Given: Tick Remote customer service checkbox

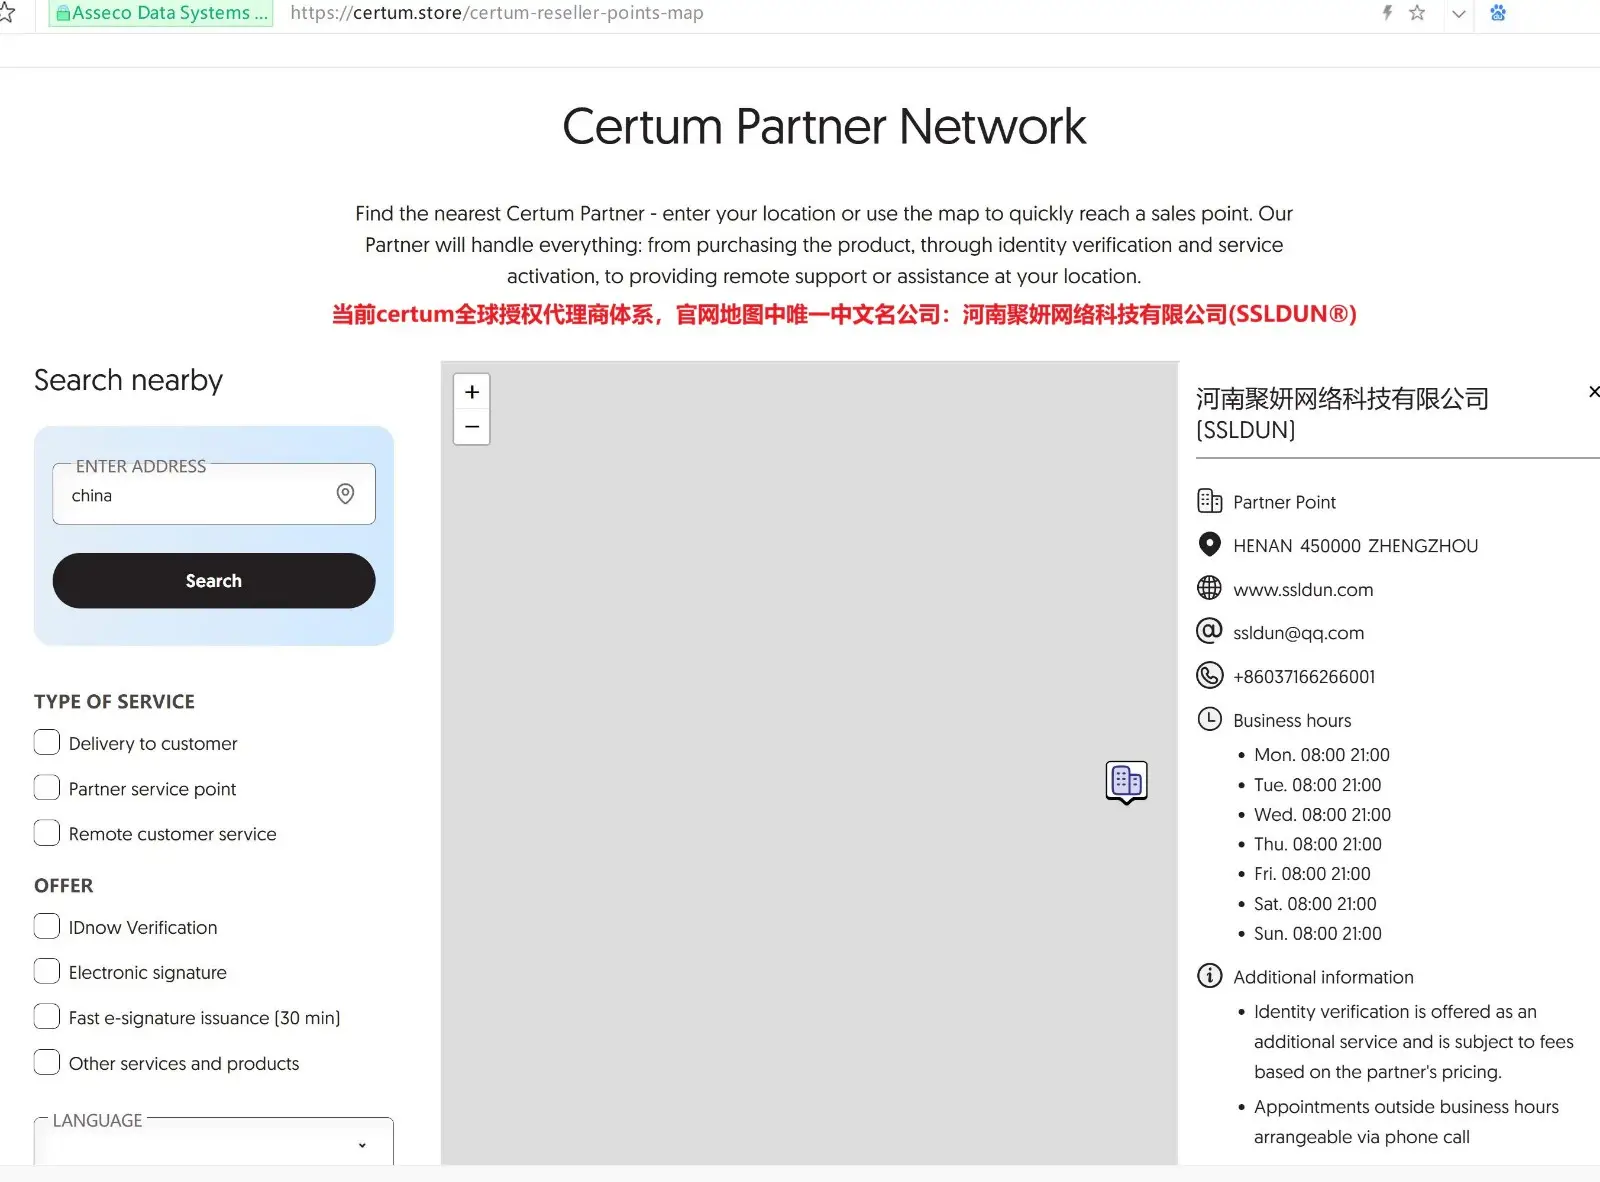Looking at the screenshot, I should tap(47, 833).
